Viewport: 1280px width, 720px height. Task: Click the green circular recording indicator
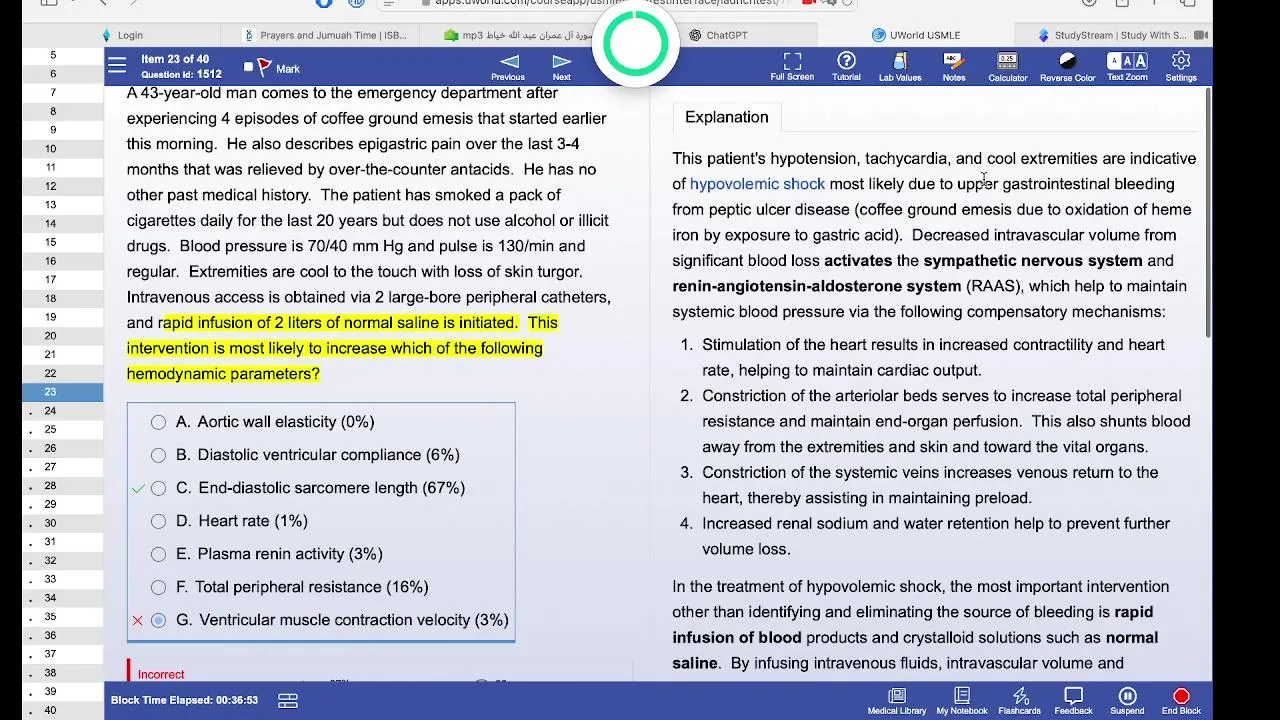[x=636, y=43]
